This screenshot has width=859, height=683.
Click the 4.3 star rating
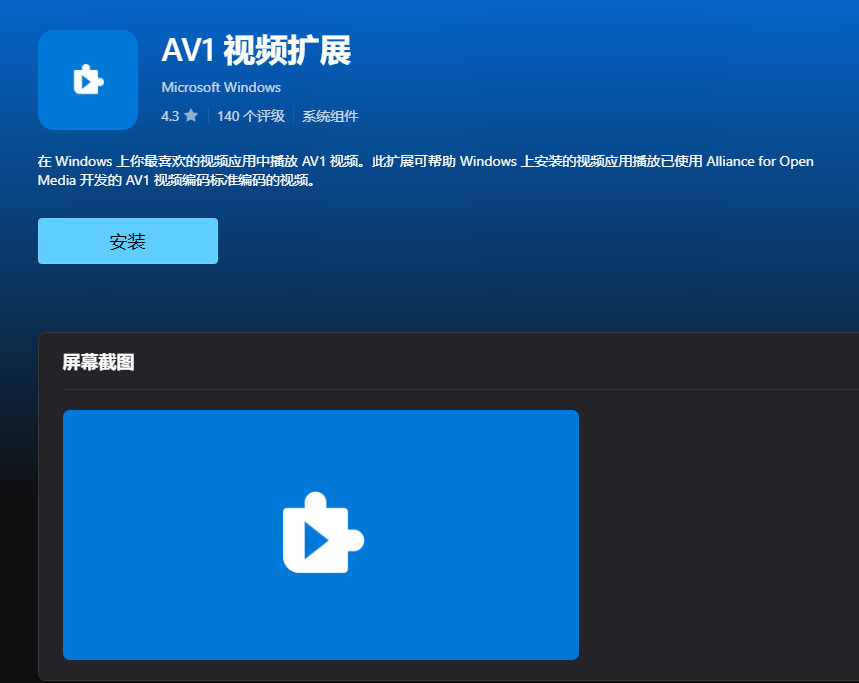click(179, 116)
